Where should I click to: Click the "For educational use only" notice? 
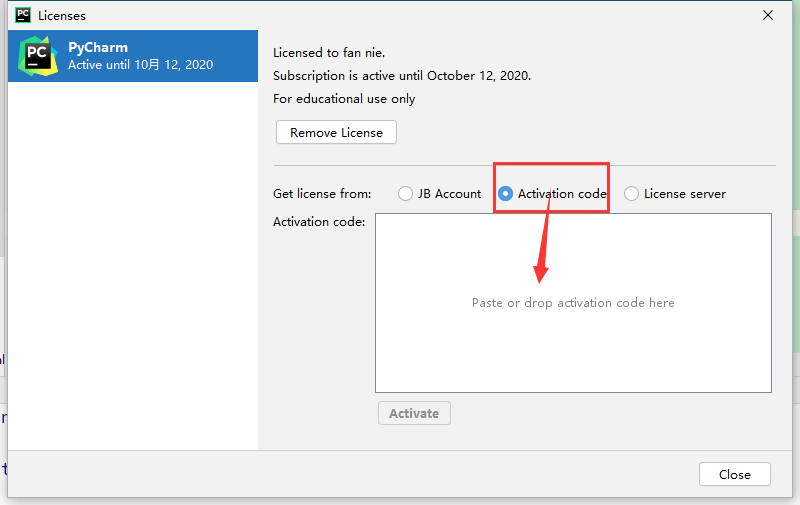pyautogui.click(x=344, y=99)
